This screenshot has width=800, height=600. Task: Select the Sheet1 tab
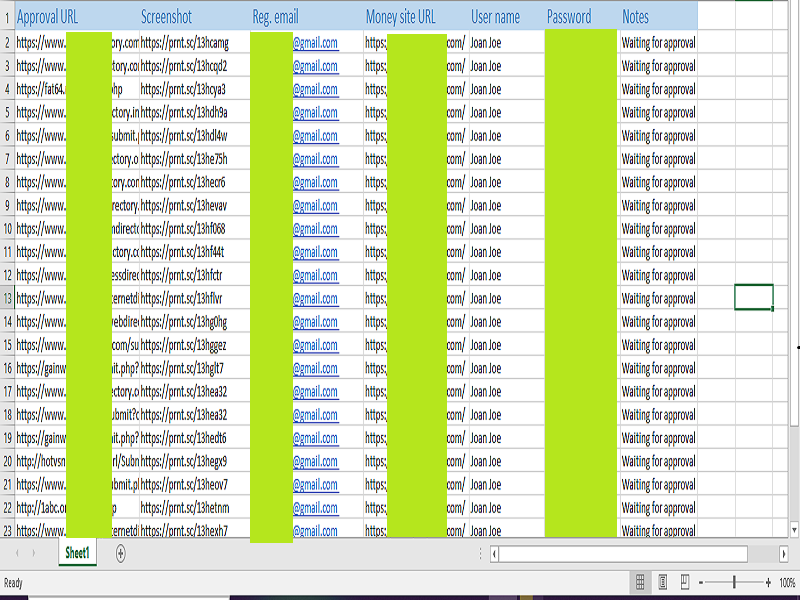click(x=77, y=553)
